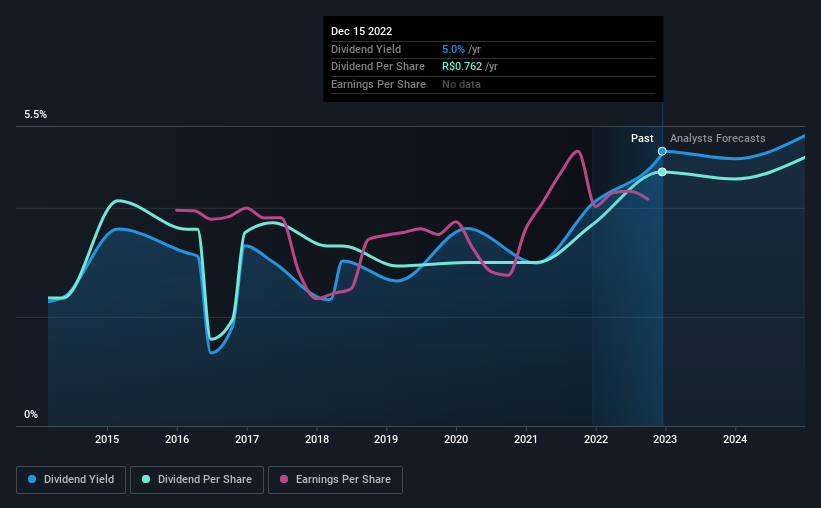Click the 5.5% y-axis label
The width and height of the screenshot is (821, 508).
click(35, 115)
